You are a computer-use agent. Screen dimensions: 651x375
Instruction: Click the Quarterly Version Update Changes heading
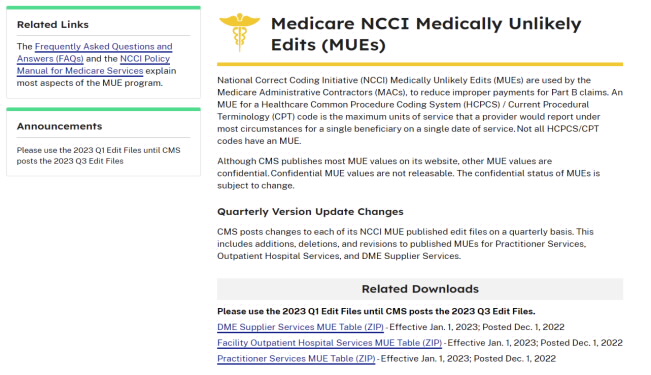pos(310,211)
